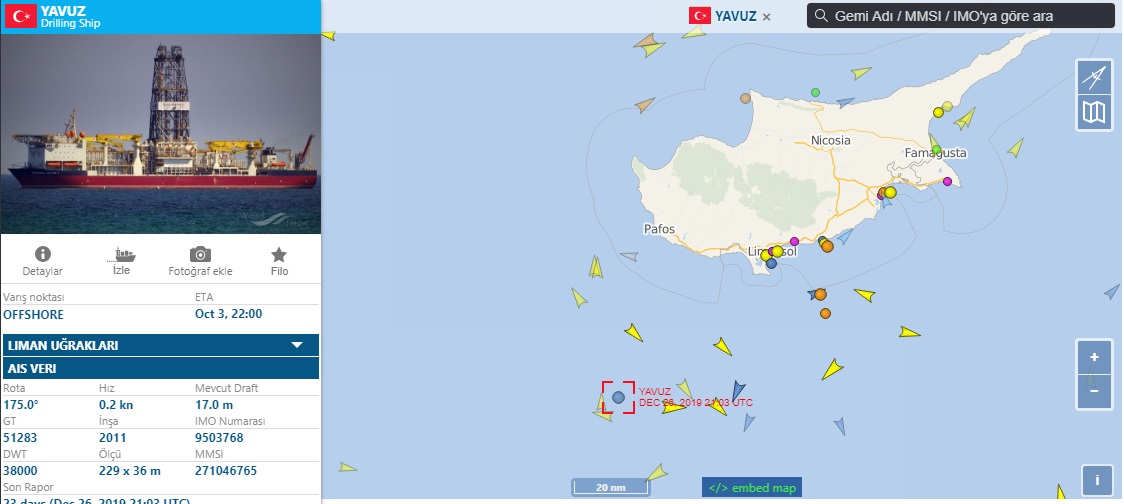Open the Detaylar info icon
The width and height of the screenshot is (1124, 504).
43,255
